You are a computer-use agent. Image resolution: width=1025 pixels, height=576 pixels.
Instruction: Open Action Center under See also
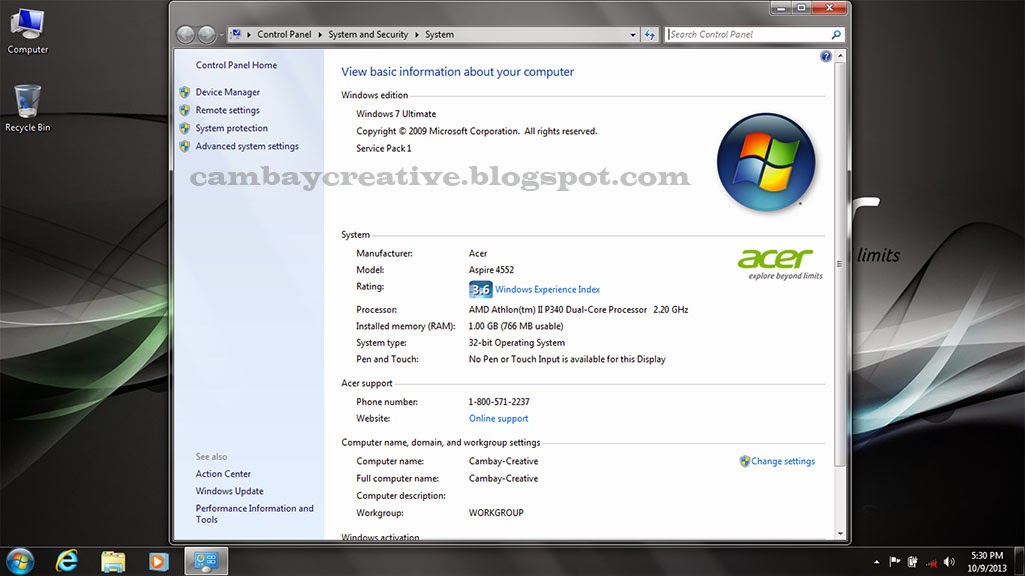click(x=223, y=474)
